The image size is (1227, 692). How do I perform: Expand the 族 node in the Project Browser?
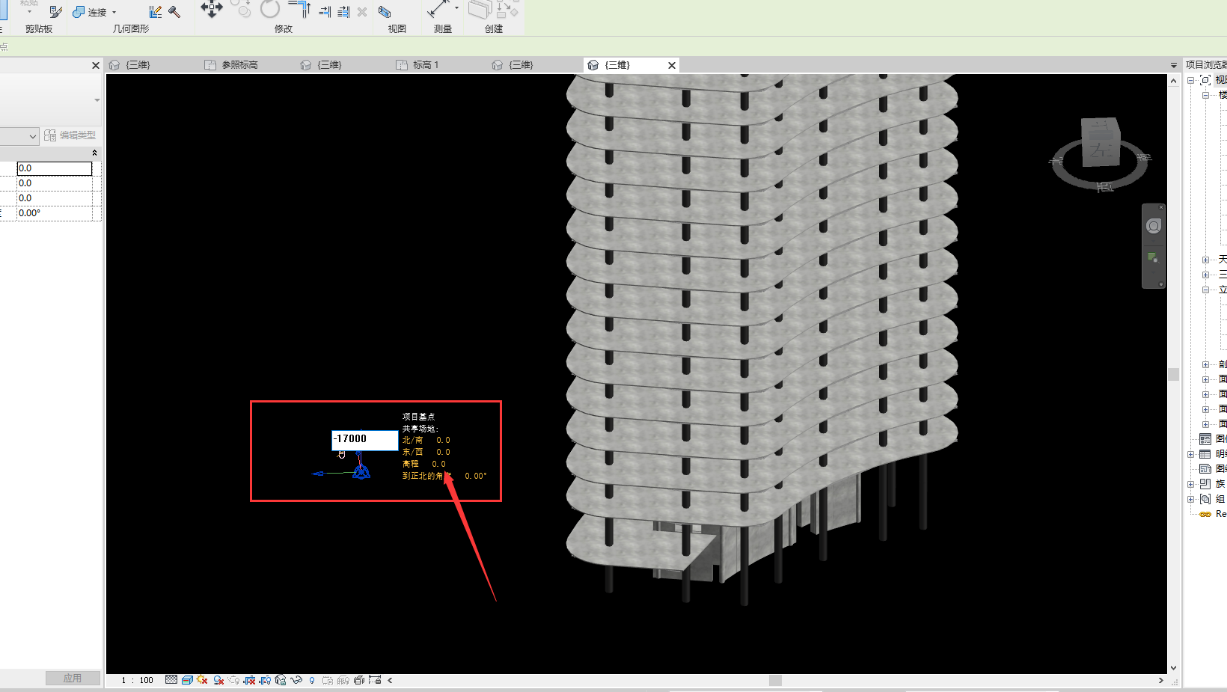coord(1191,484)
